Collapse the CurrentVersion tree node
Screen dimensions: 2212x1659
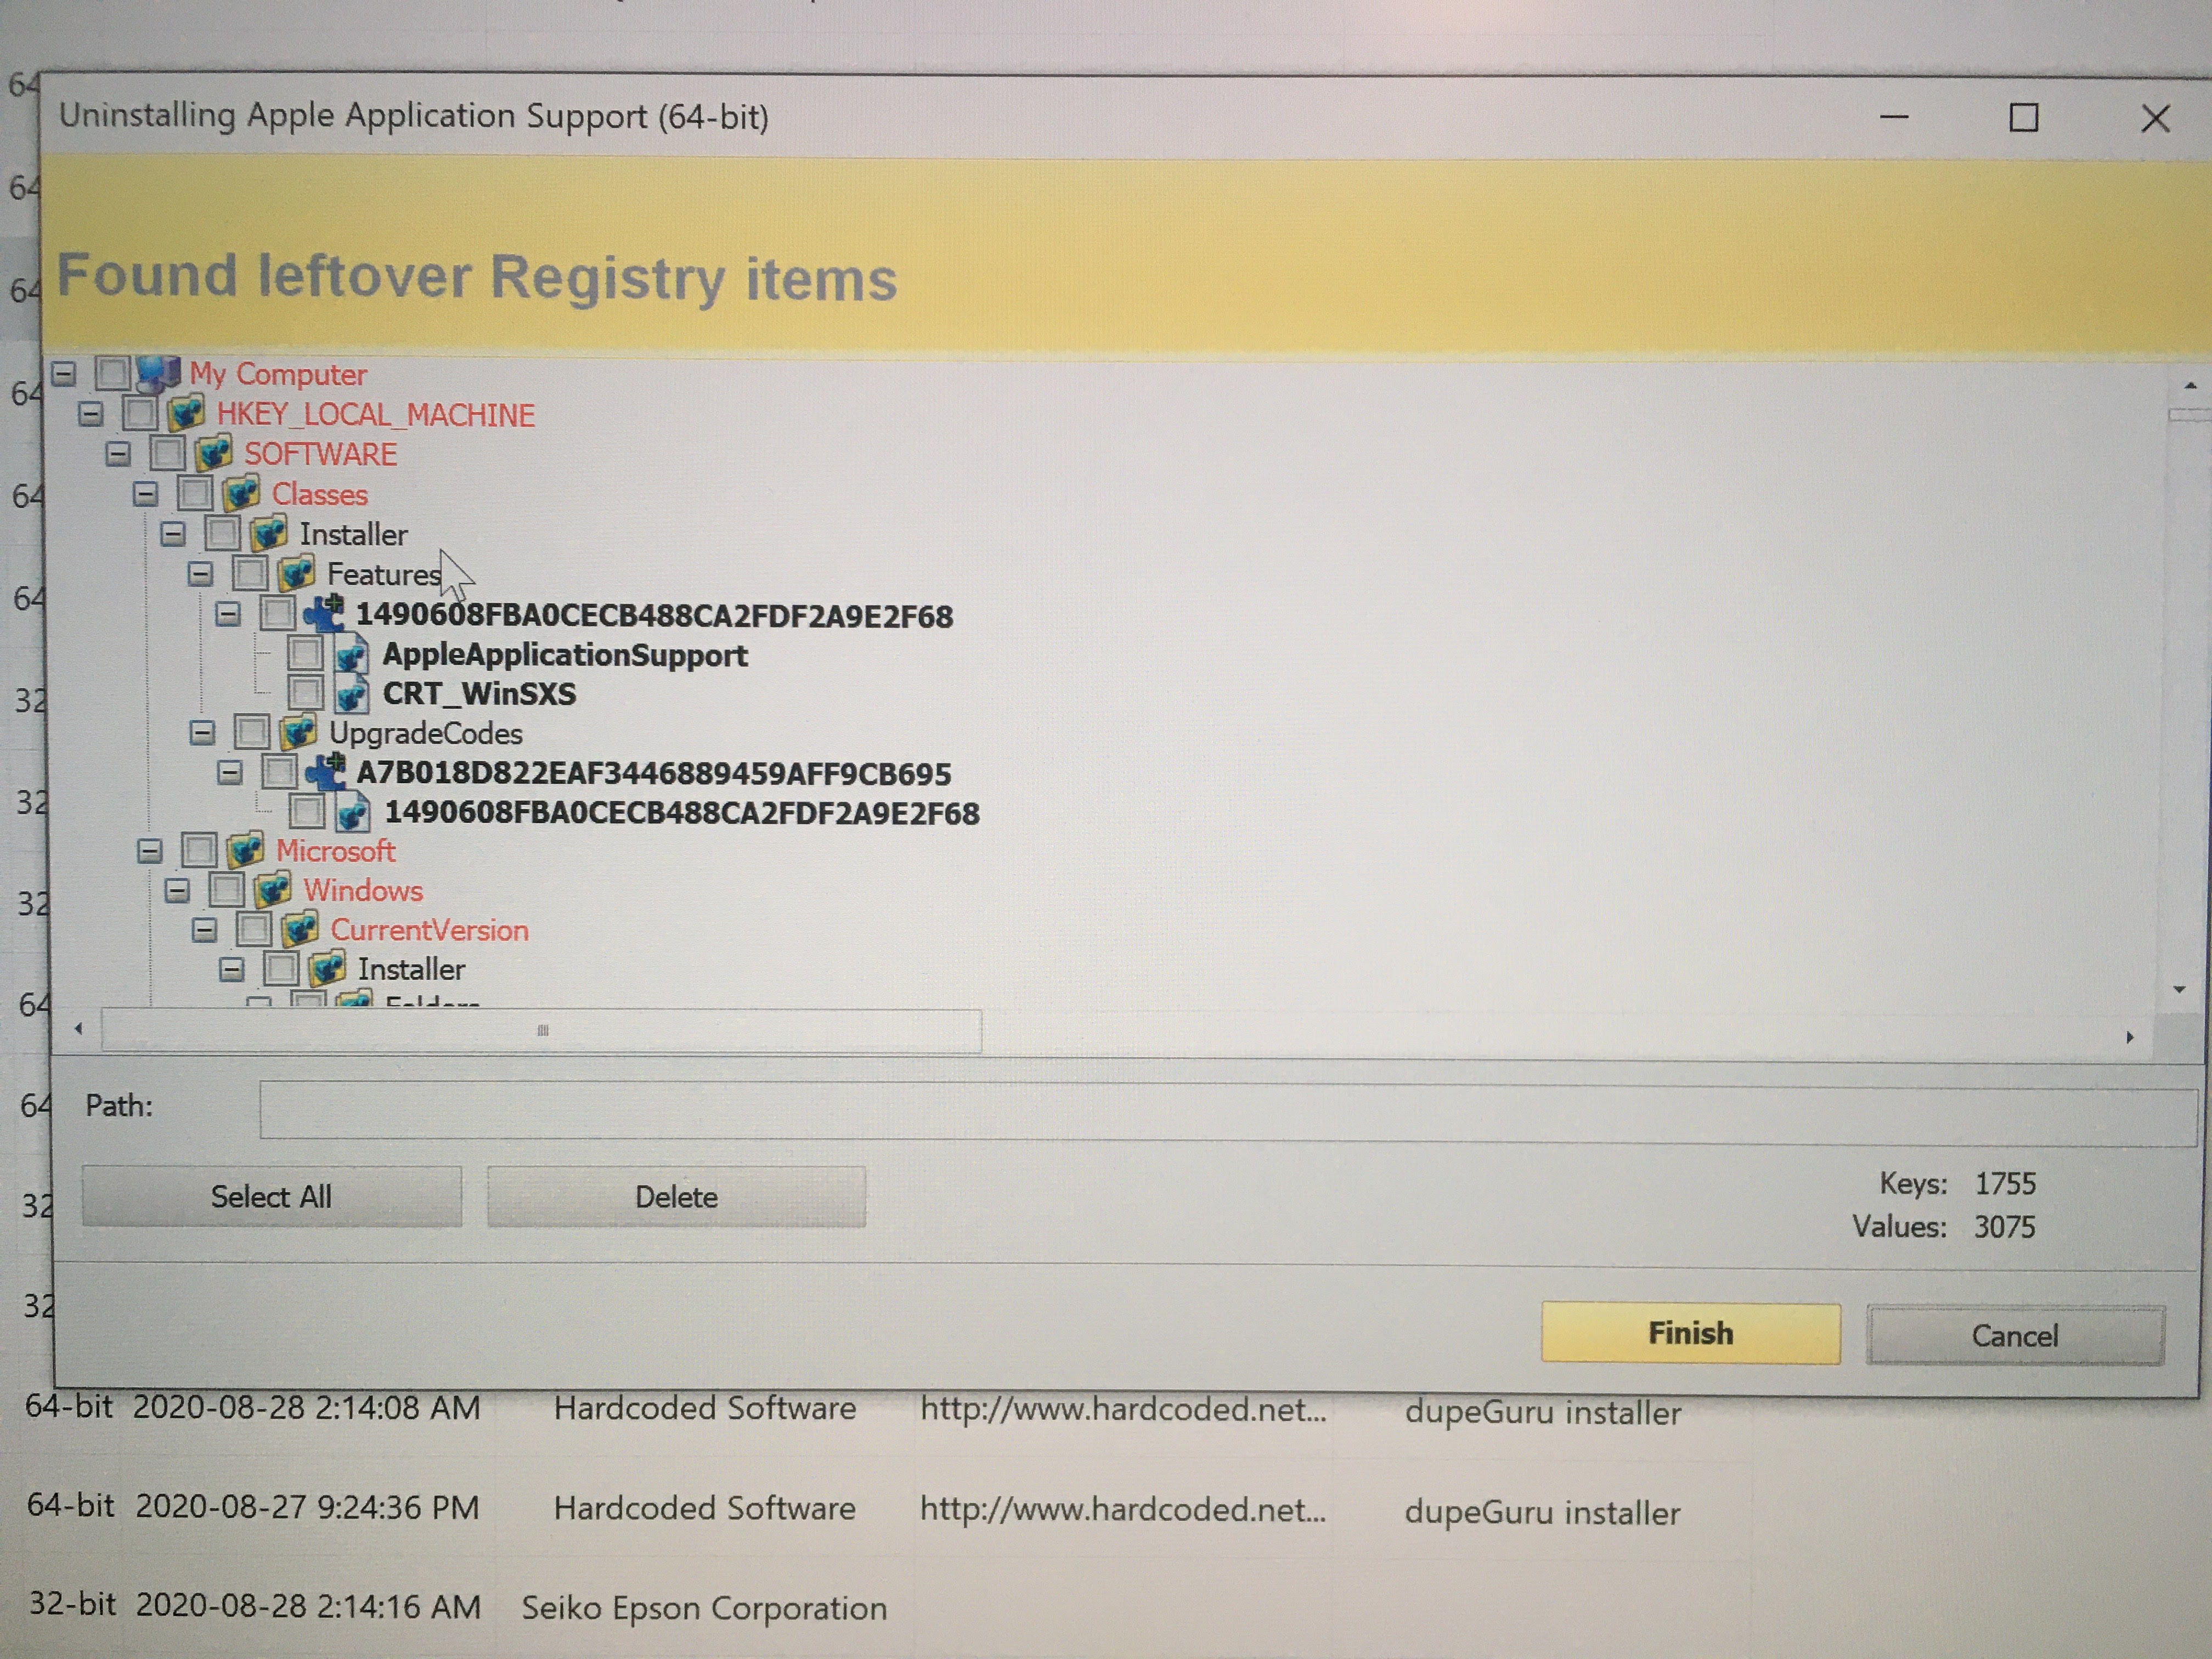click(x=204, y=930)
